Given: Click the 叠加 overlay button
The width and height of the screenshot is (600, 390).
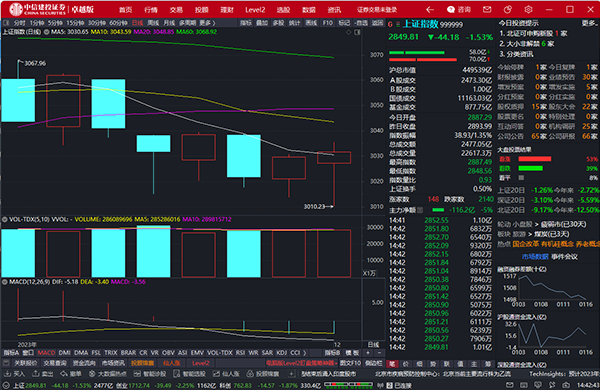Looking at the screenshot, I should (262, 23).
